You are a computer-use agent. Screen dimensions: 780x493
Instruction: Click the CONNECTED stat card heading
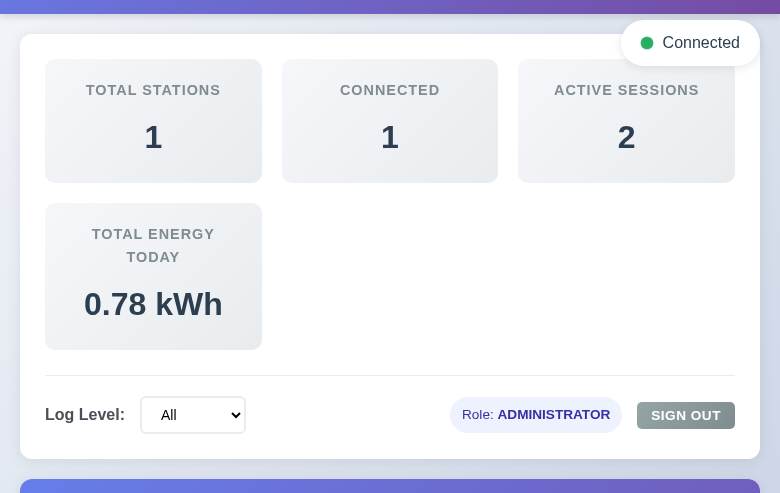(390, 90)
